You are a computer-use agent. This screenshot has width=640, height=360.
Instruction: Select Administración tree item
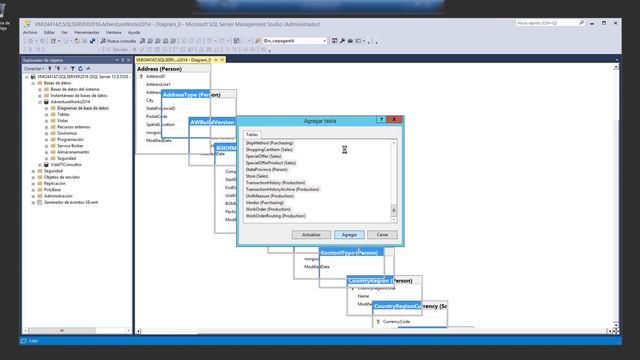58,196
